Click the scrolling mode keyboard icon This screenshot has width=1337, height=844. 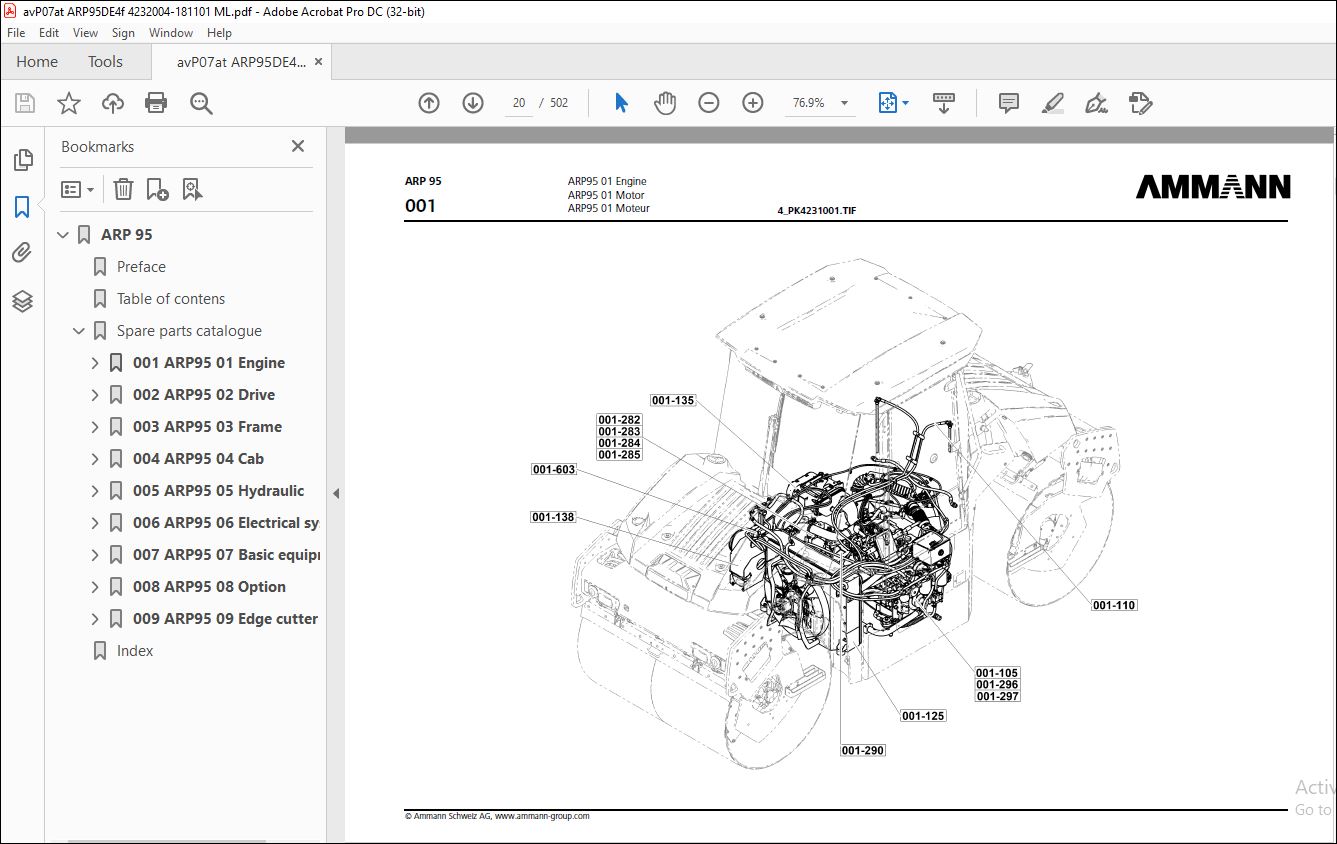944,103
